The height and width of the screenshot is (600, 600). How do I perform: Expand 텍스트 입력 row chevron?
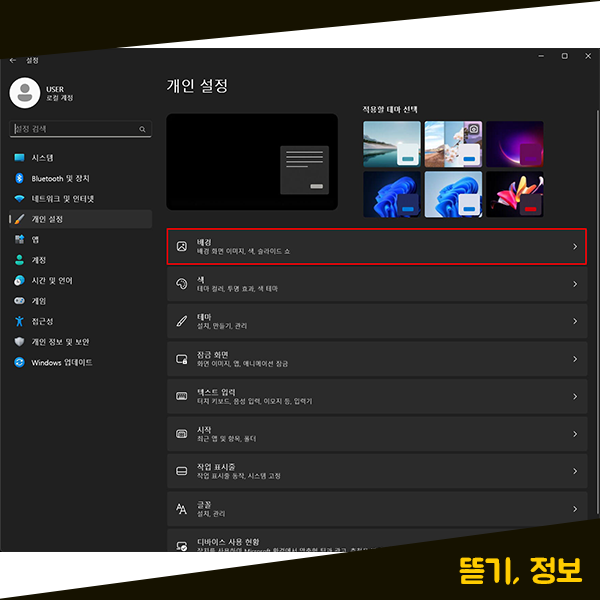(x=575, y=396)
